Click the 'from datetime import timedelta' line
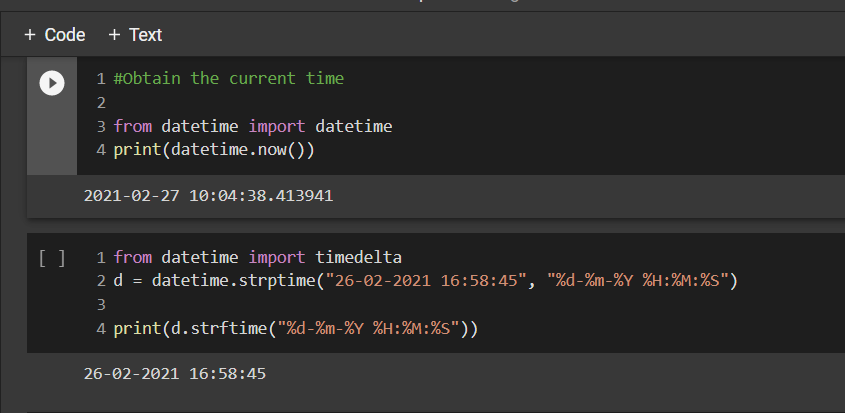This screenshot has width=845, height=413. (x=258, y=258)
